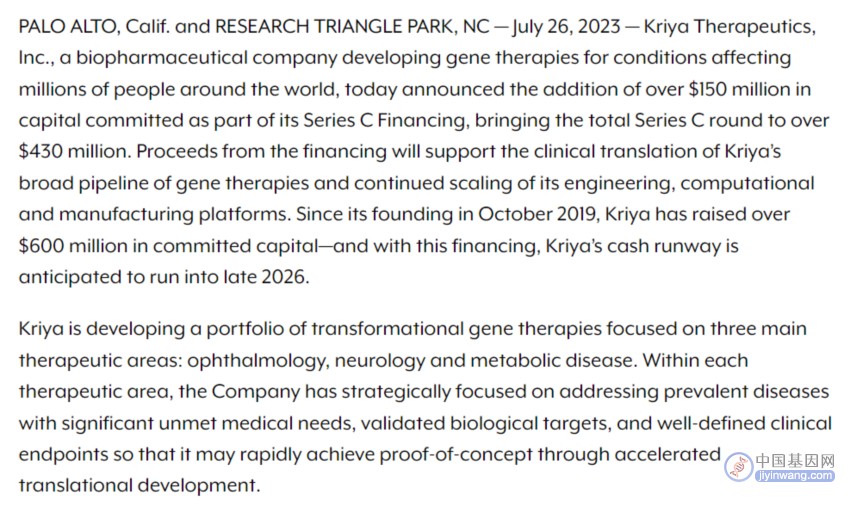Click the $600 million amount
This screenshot has height=507, width=850.
(x=73, y=246)
